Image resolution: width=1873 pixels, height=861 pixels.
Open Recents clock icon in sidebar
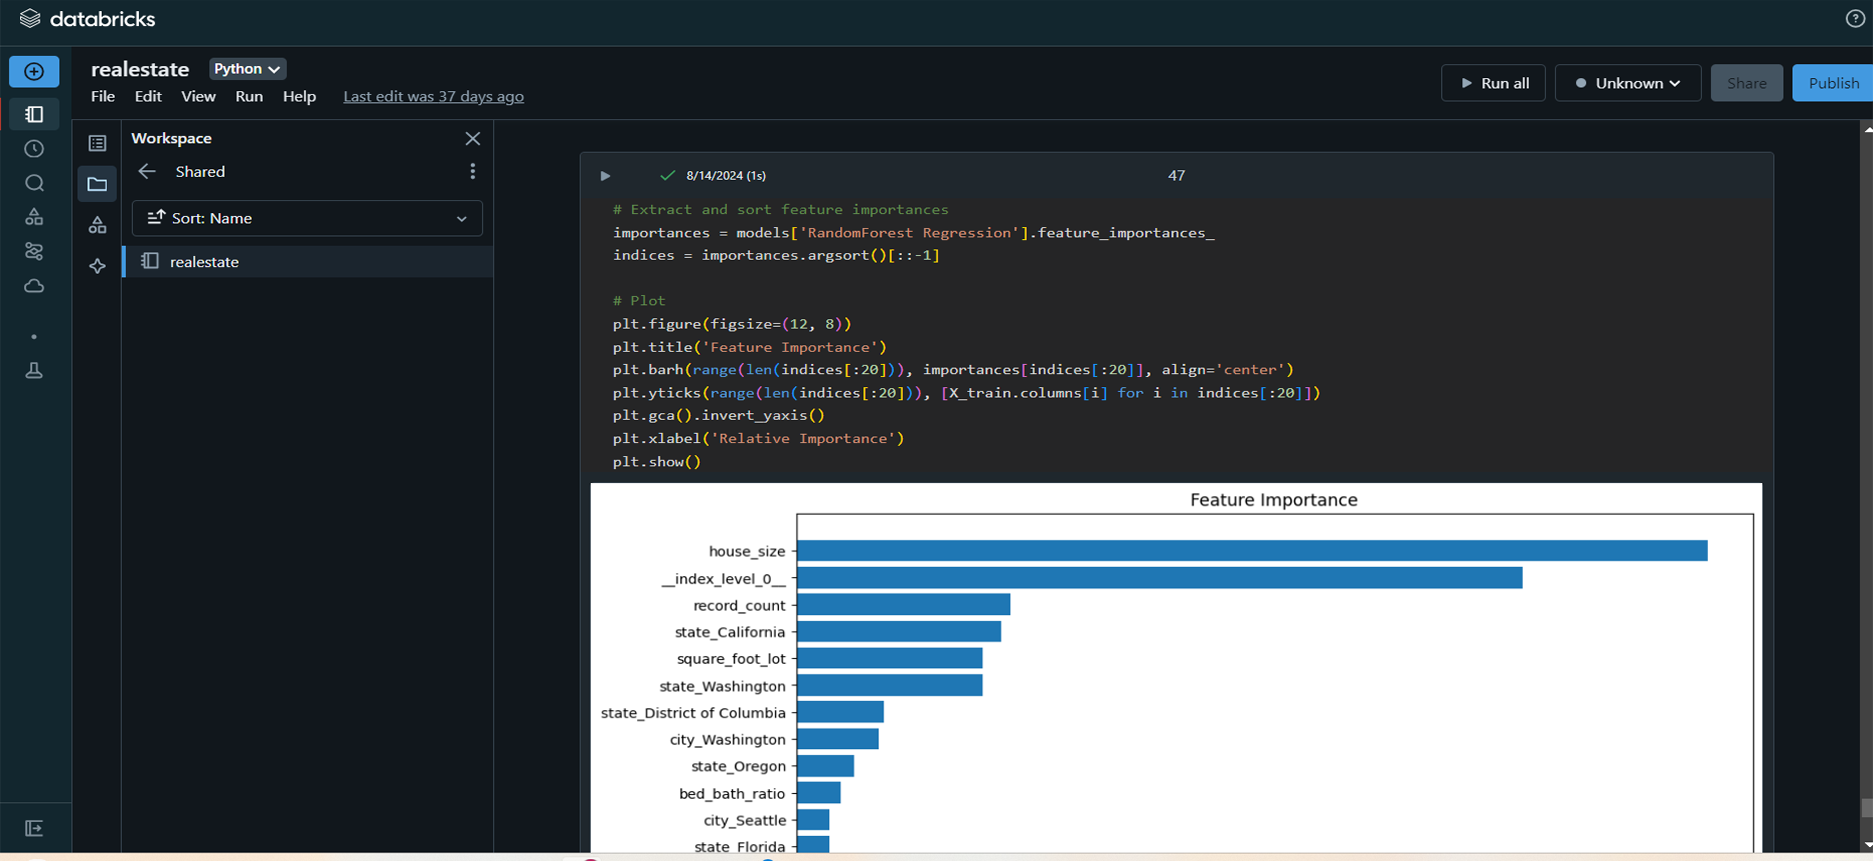pyautogui.click(x=34, y=149)
